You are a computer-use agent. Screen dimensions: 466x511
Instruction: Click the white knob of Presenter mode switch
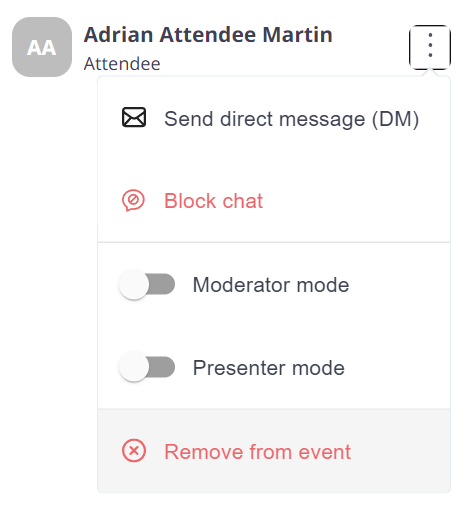coord(134,367)
